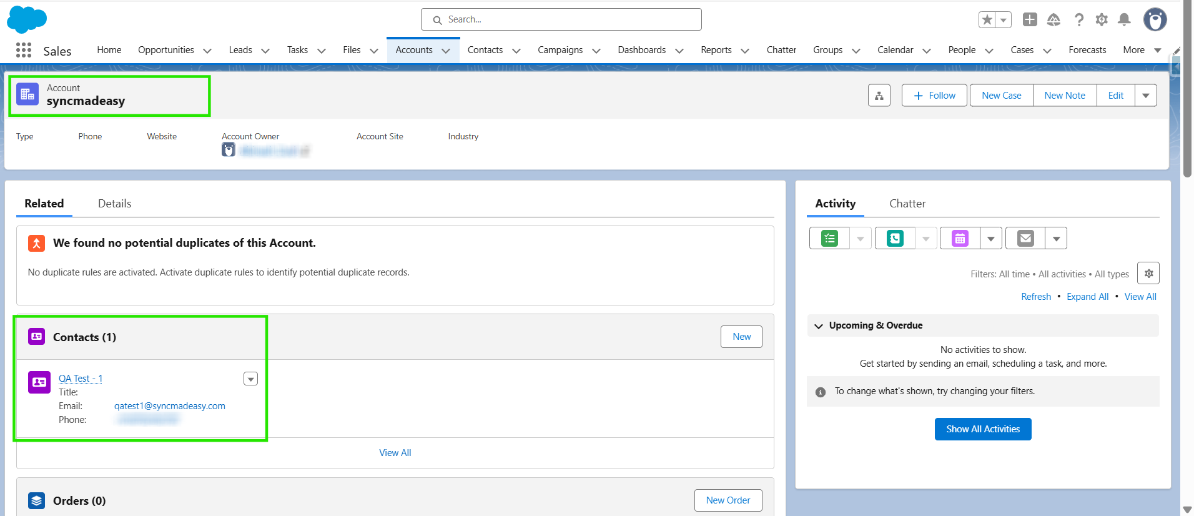Expand the Accounts nav dropdown chevron
Image resolution: width=1194 pixels, height=516 pixels.
[x=445, y=50]
